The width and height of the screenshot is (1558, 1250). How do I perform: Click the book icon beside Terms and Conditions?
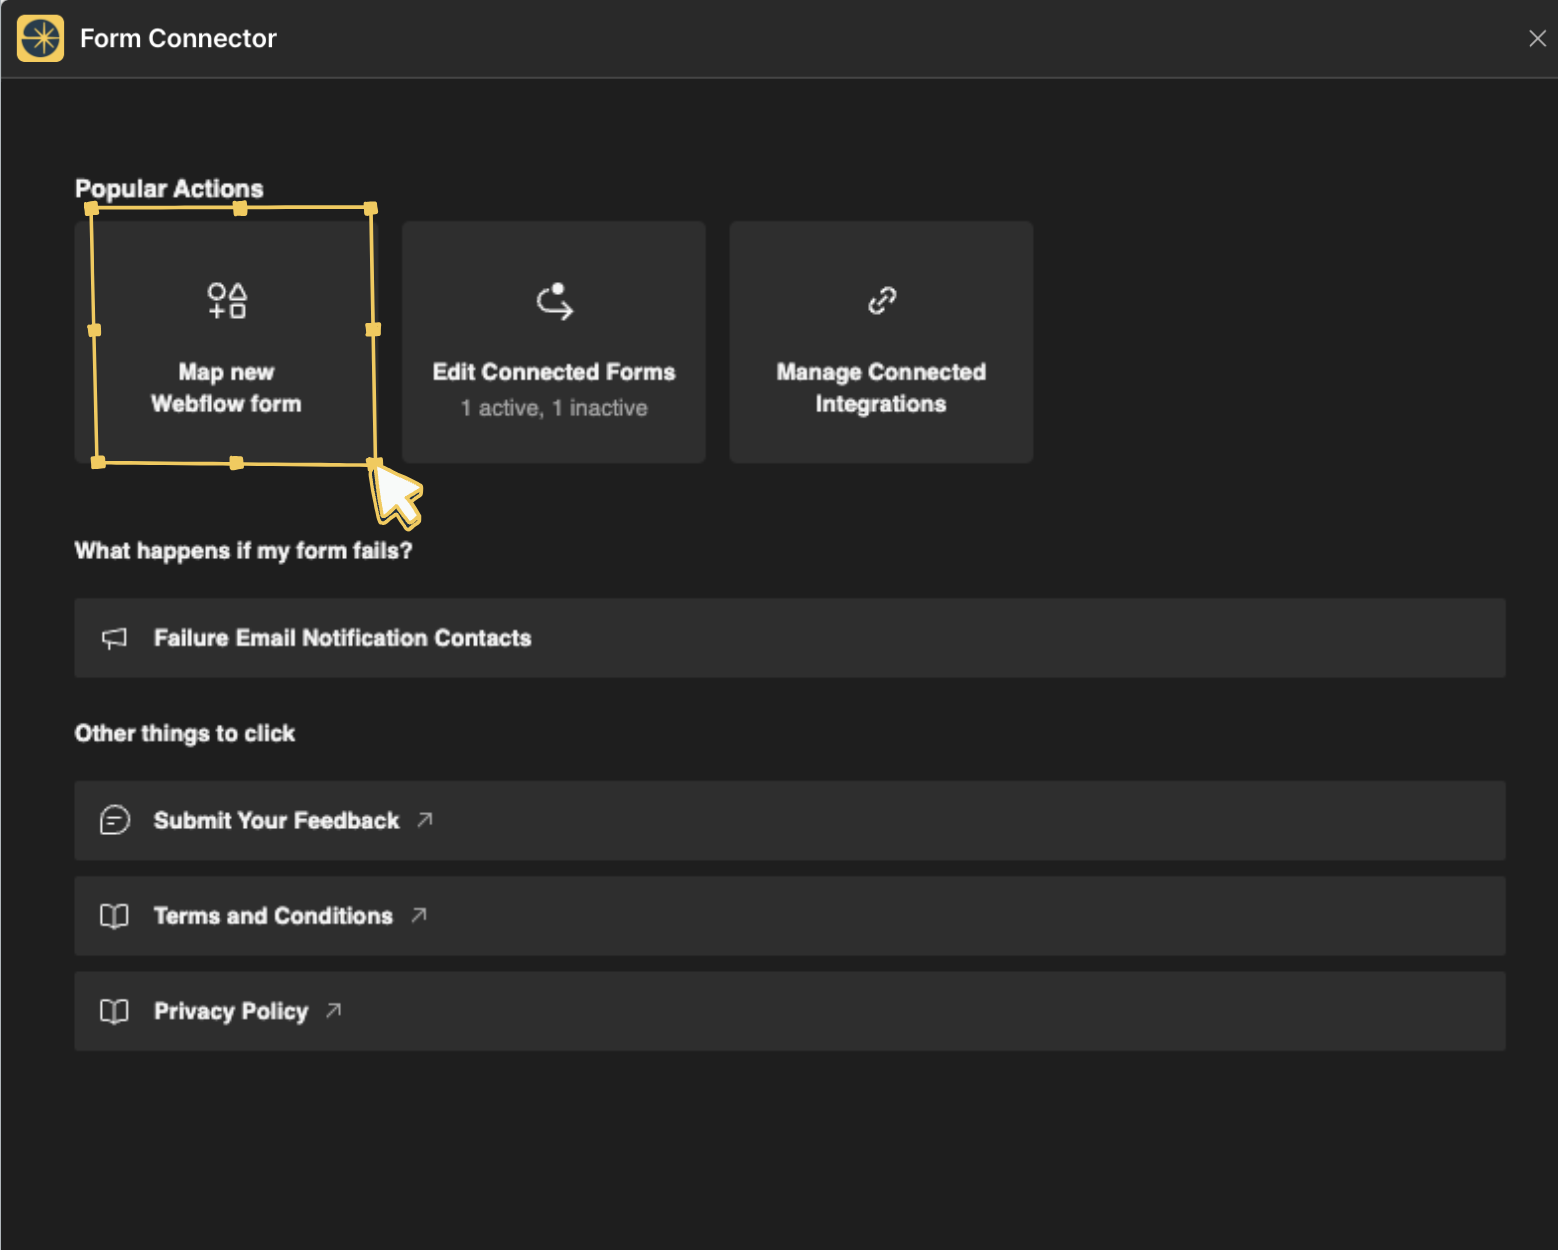pos(115,916)
